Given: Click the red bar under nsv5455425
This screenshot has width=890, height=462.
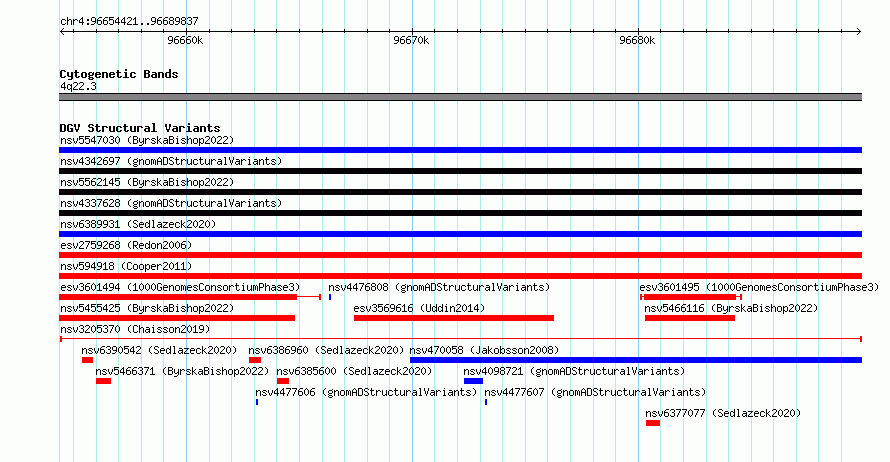Looking at the screenshot, I should pyautogui.click(x=177, y=318).
